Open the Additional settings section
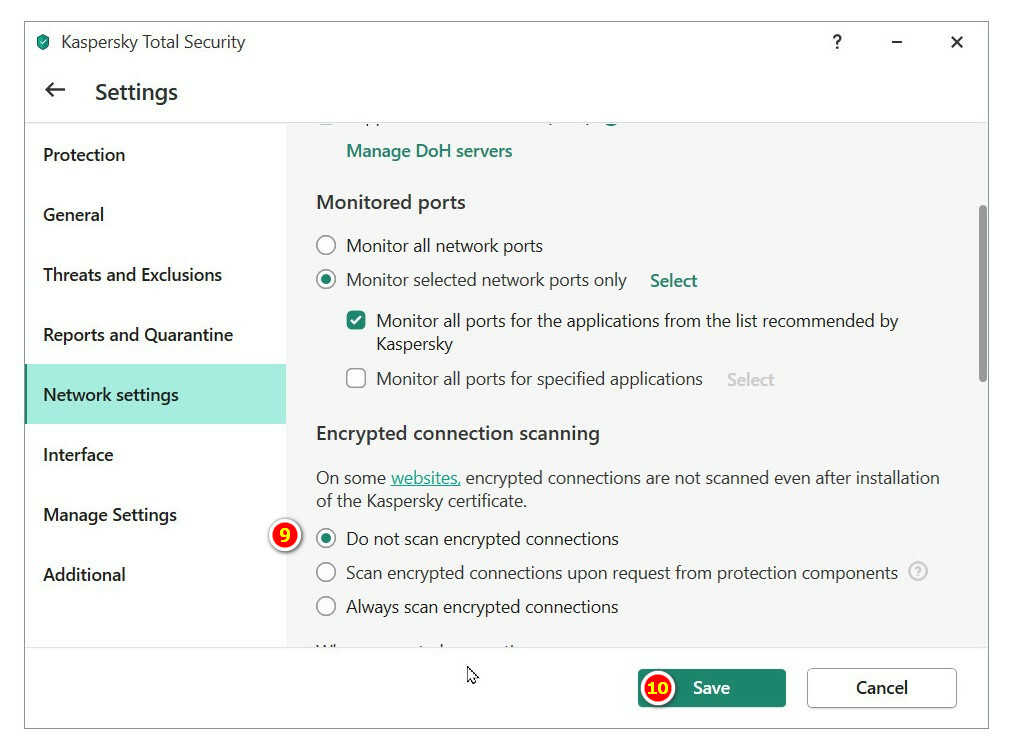Image resolution: width=1014 pixels, height=748 pixels. [x=155, y=575]
